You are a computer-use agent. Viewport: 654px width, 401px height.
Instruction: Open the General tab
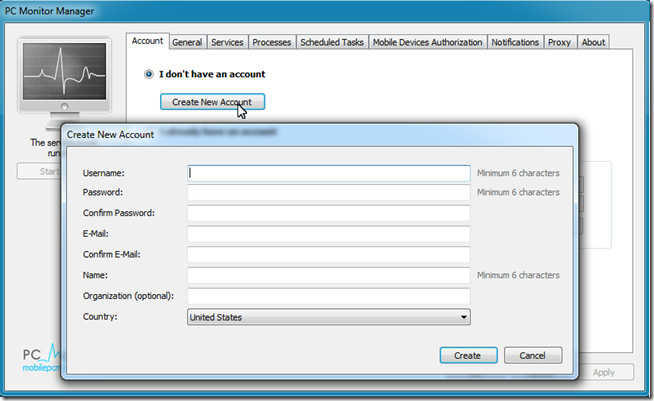click(187, 42)
